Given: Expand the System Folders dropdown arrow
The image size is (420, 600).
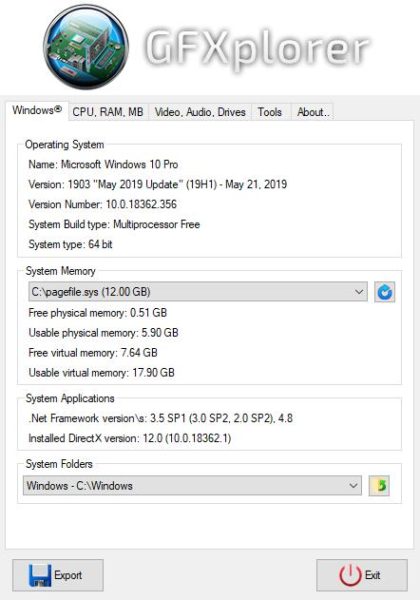Looking at the screenshot, I should 353,486.
